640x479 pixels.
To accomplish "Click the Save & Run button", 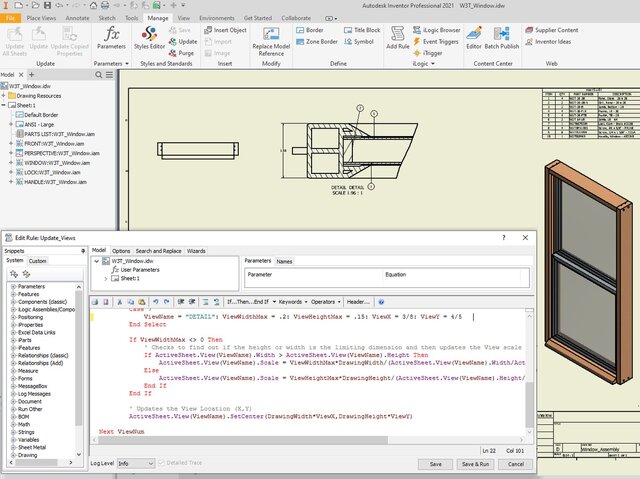I will [x=474, y=464].
